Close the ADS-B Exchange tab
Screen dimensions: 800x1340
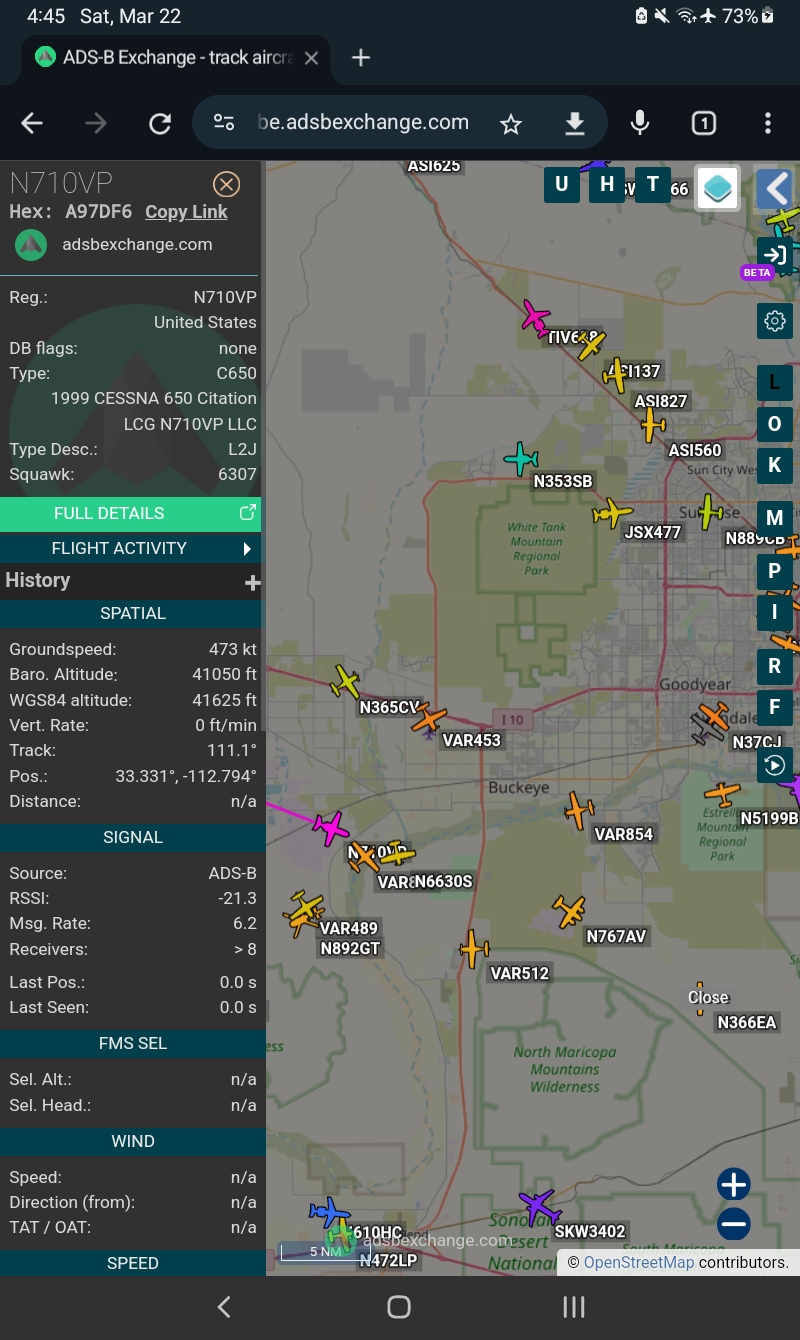pyautogui.click(x=311, y=58)
